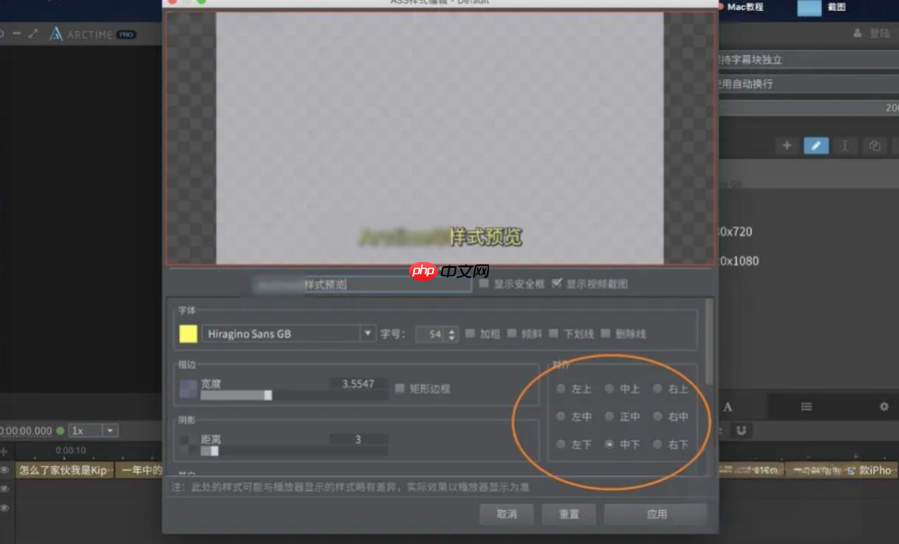Open the Mac教程 item on desktop

[745, 7]
